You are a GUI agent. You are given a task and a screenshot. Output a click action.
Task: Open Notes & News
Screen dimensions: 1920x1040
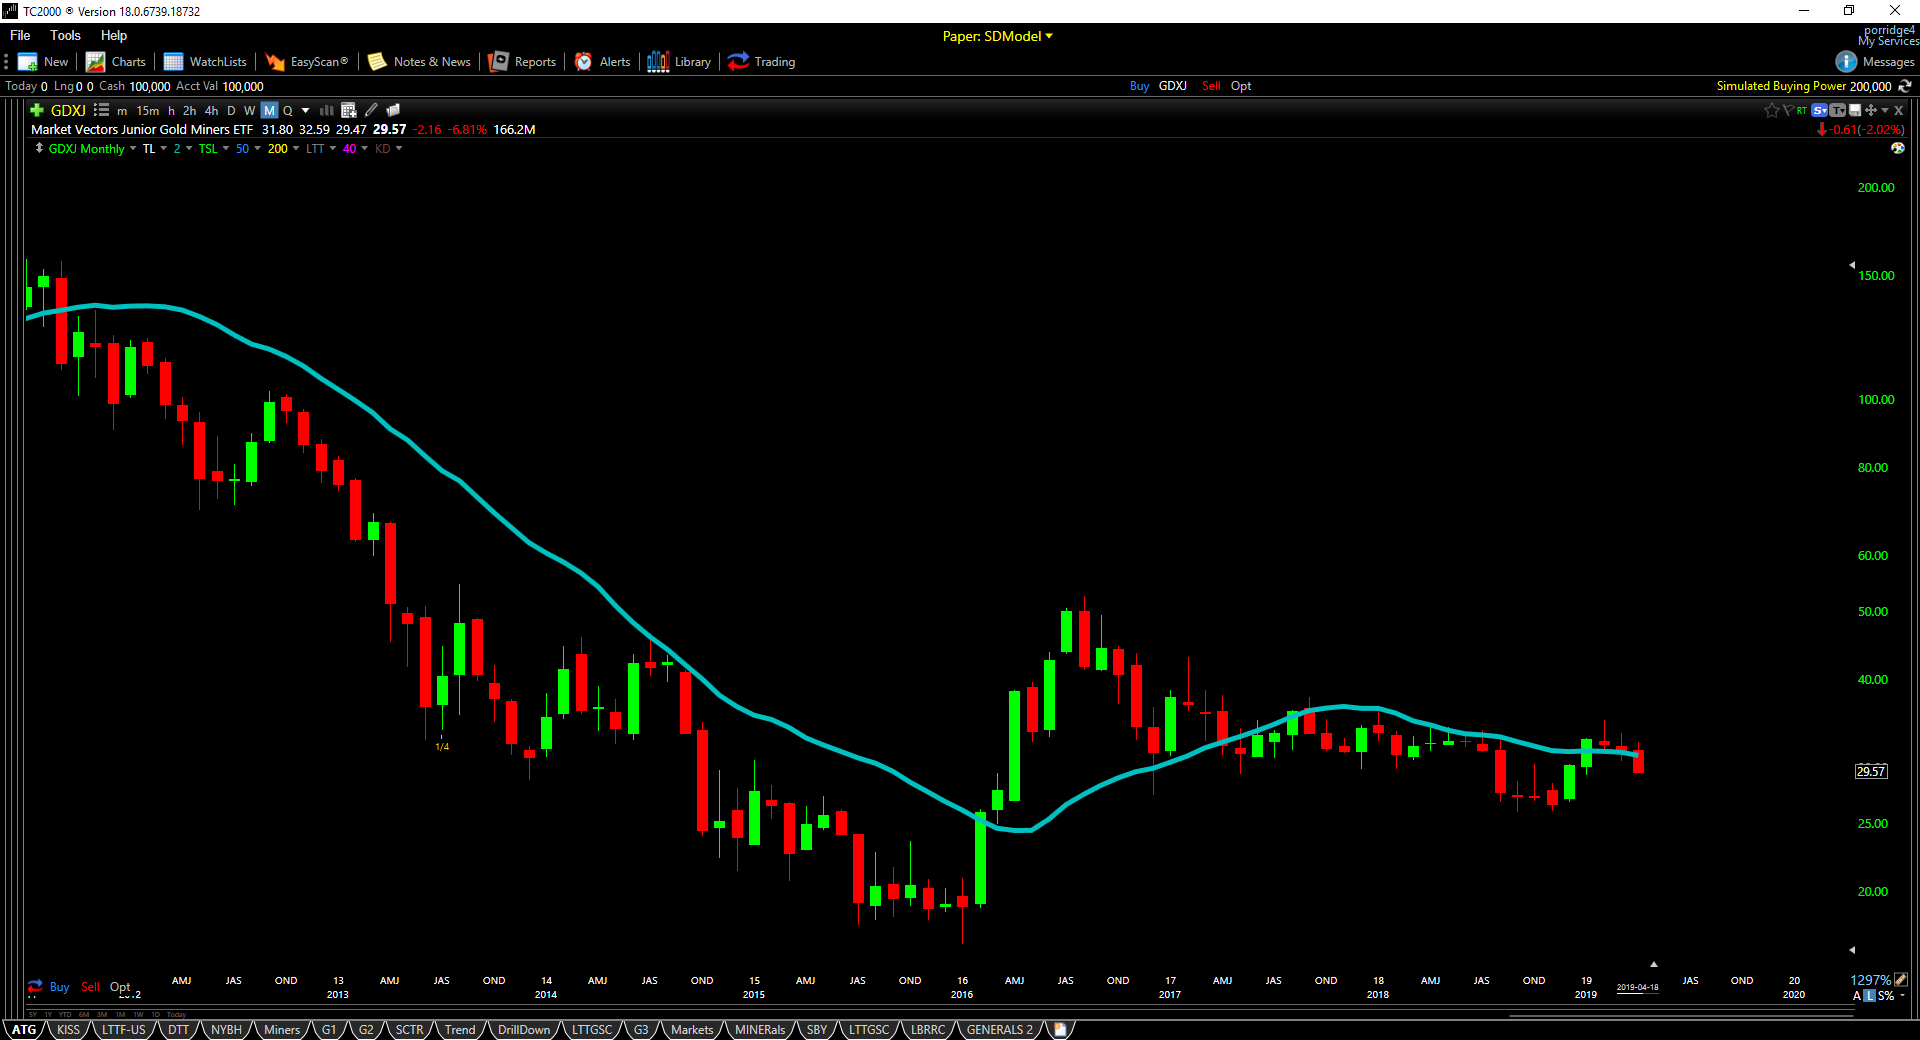pyautogui.click(x=419, y=62)
